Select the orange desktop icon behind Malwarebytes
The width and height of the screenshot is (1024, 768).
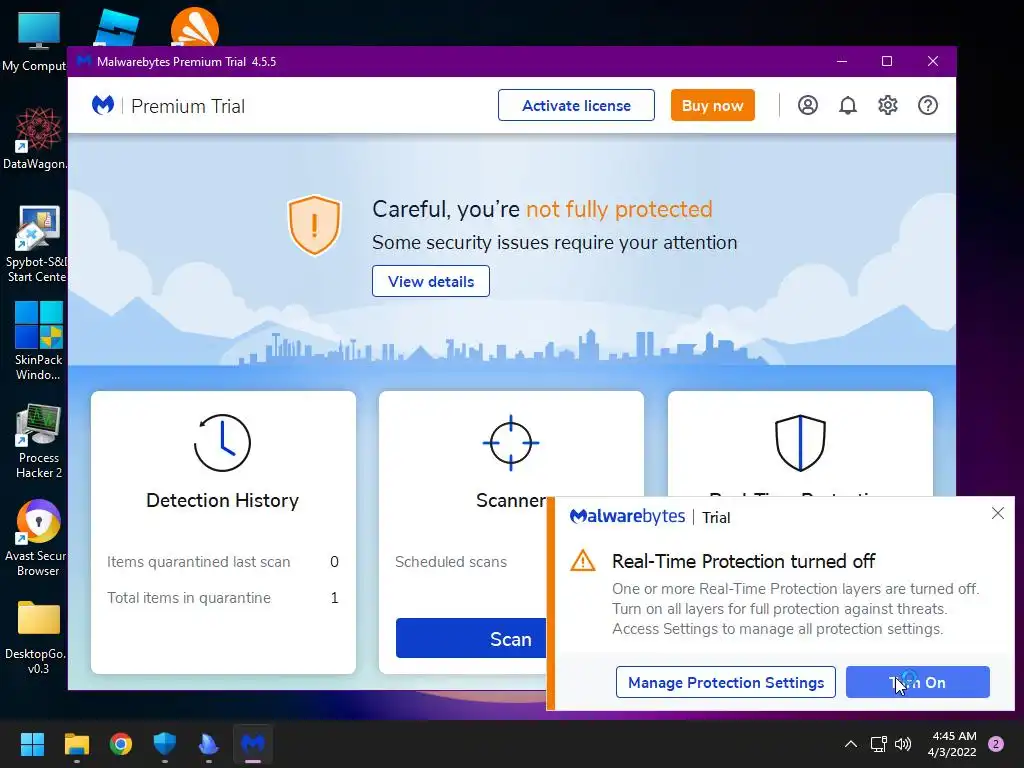click(195, 26)
